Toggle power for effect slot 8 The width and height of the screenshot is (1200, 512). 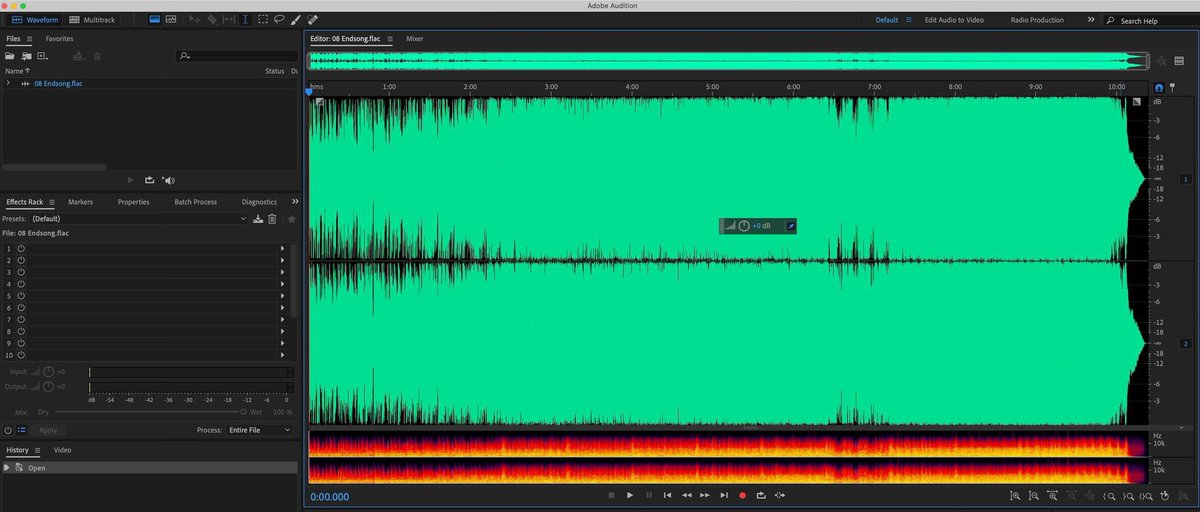point(21,331)
